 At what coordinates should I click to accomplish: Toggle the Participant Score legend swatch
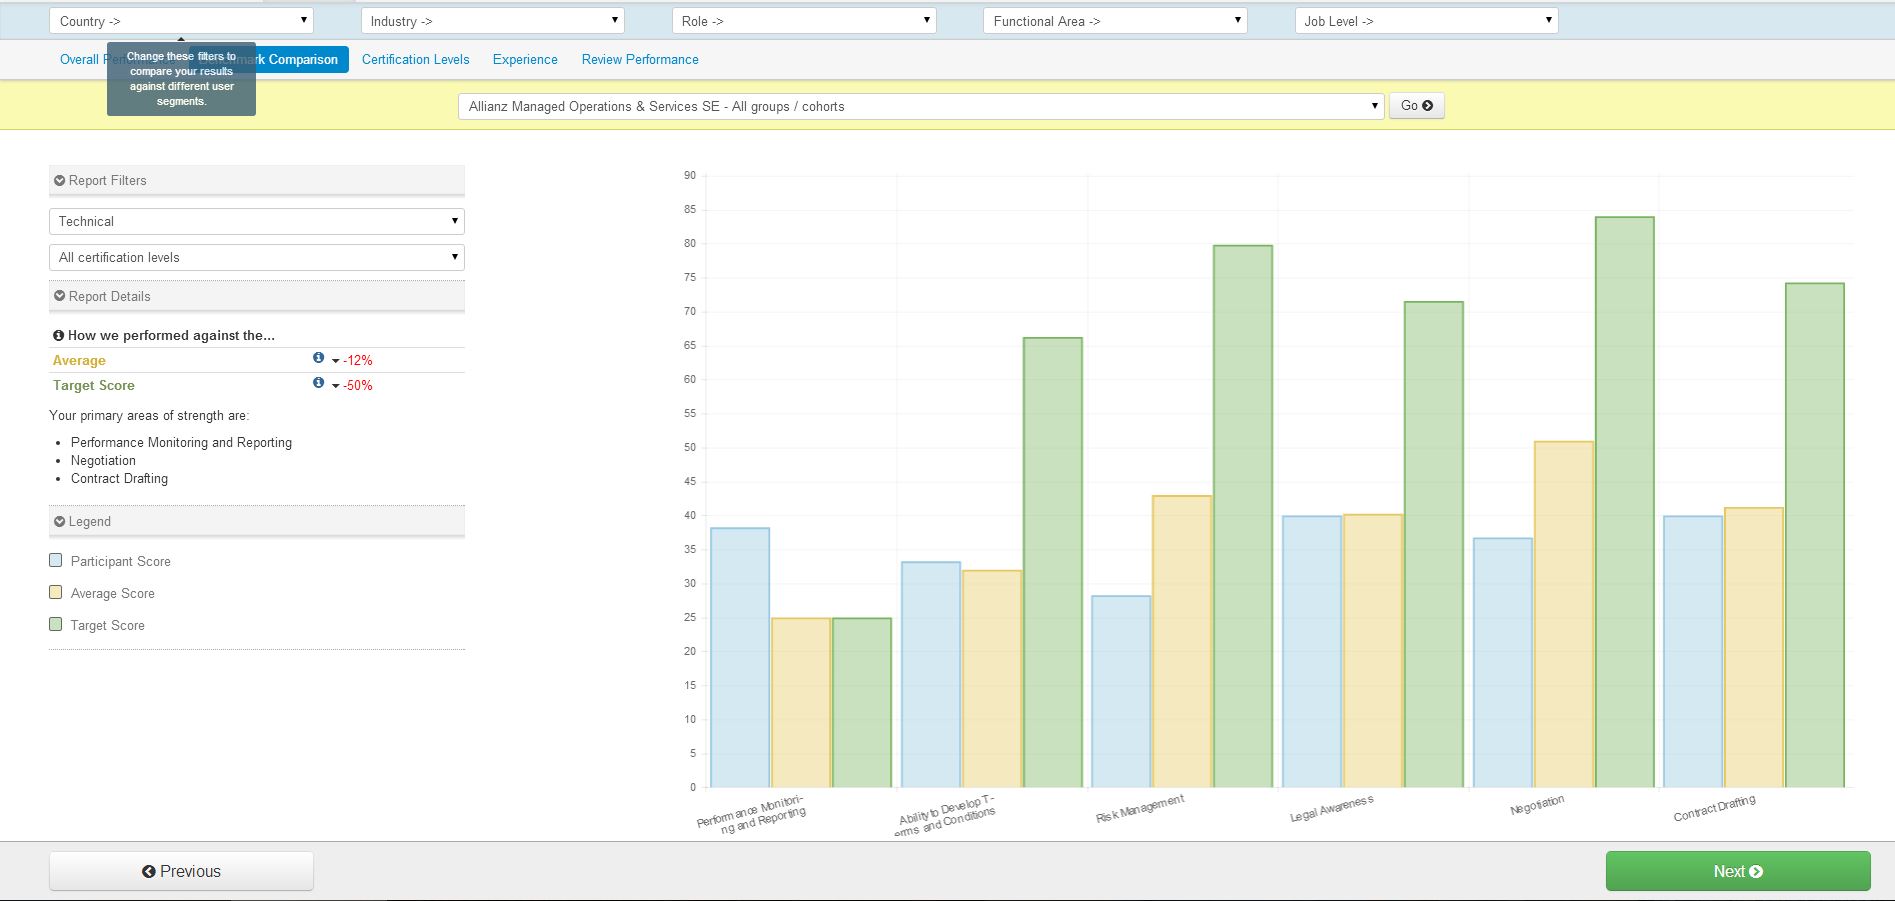pos(56,560)
